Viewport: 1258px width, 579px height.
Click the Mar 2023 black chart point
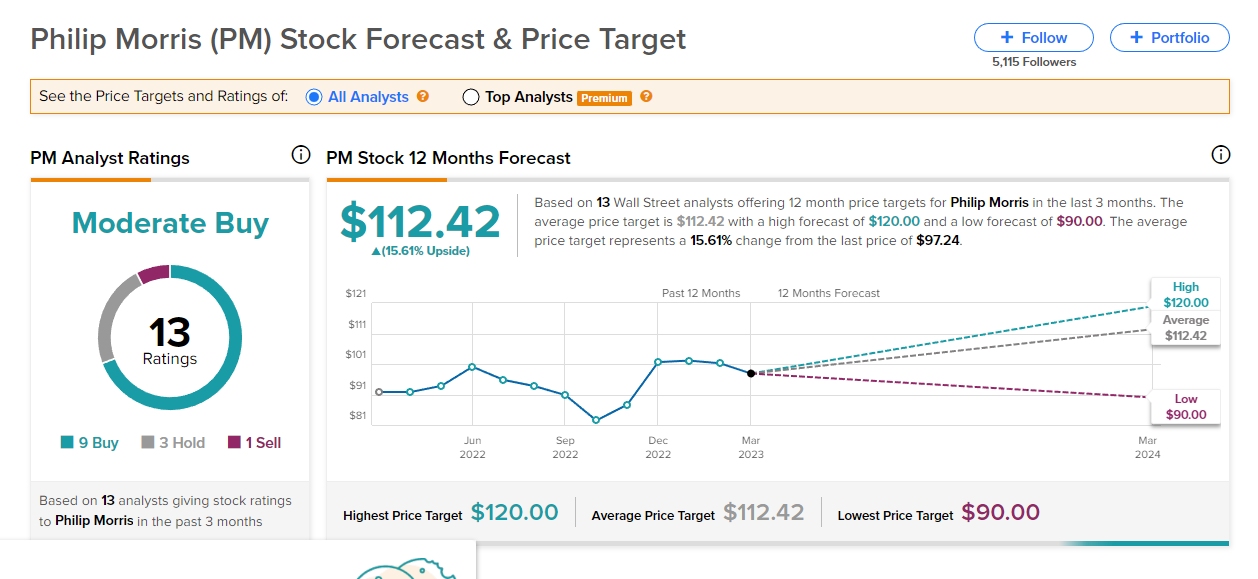click(751, 373)
